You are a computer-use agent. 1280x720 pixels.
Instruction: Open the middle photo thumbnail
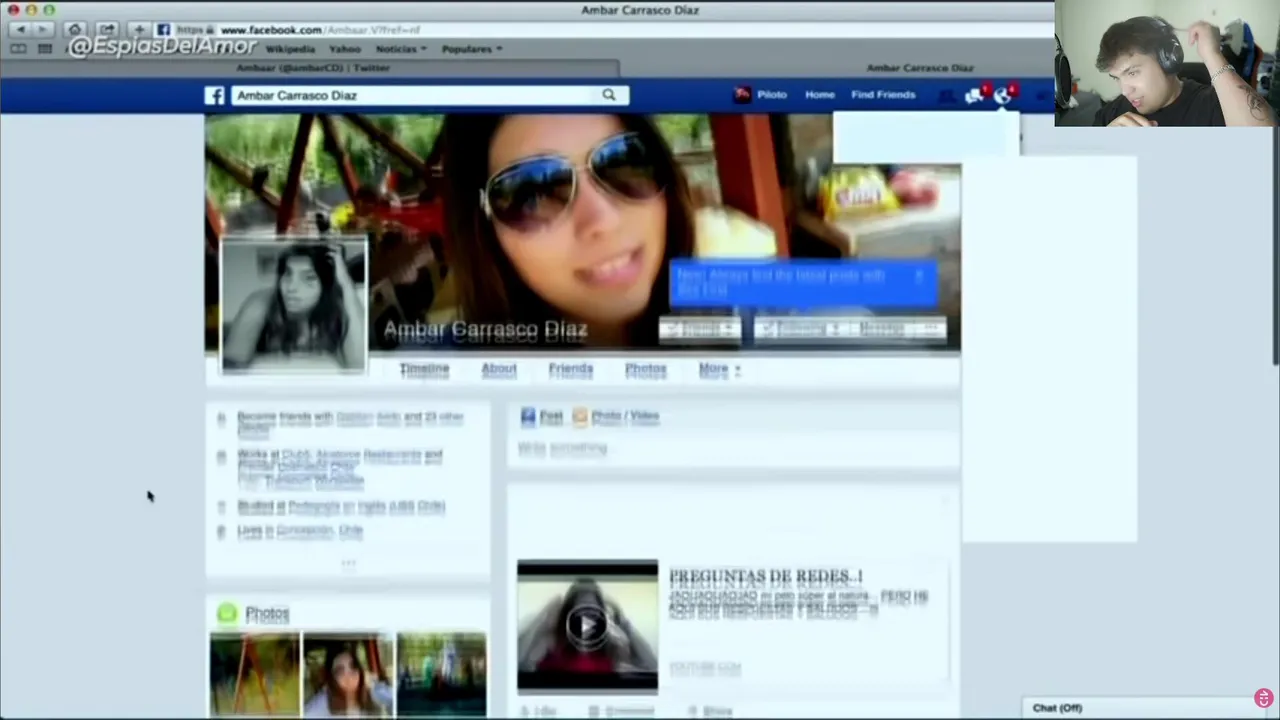348,674
